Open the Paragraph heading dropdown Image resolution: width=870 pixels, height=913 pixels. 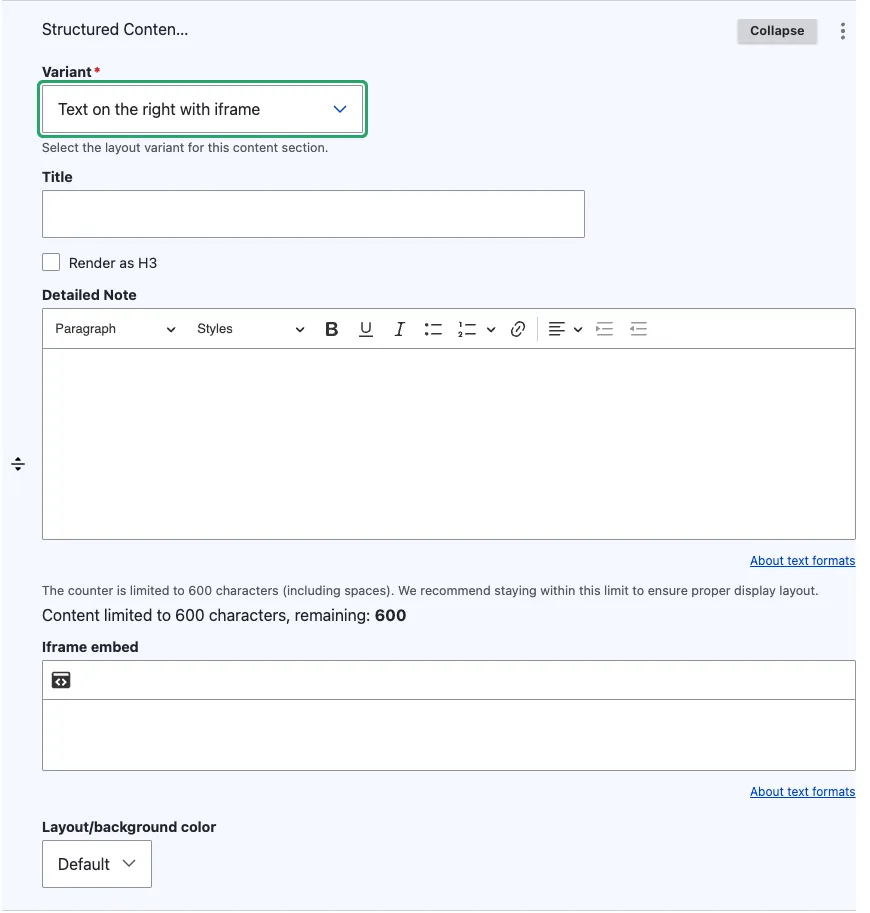(115, 329)
